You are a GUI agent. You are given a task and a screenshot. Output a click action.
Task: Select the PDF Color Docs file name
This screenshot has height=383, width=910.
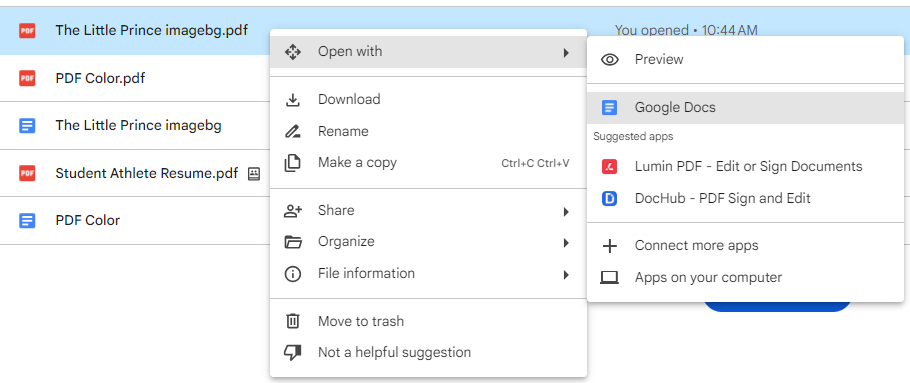click(x=88, y=221)
